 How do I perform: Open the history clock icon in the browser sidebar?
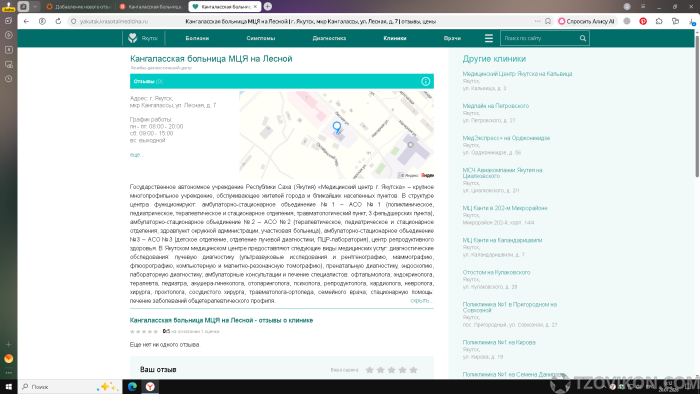coord(8,79)
